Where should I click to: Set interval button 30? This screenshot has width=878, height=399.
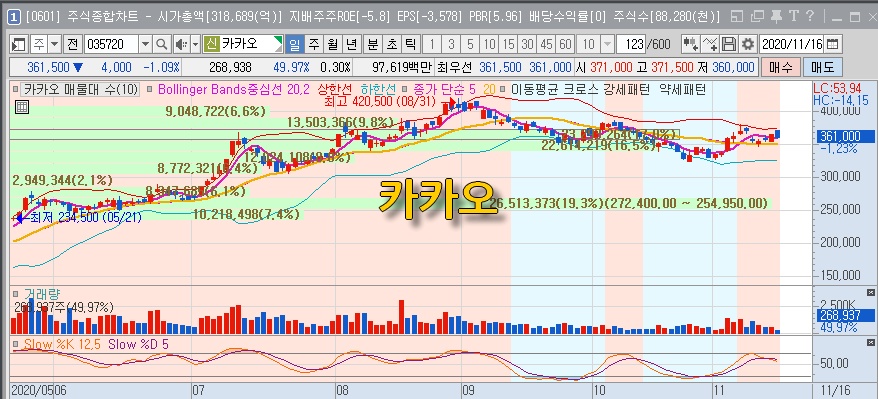pos(527,44)
